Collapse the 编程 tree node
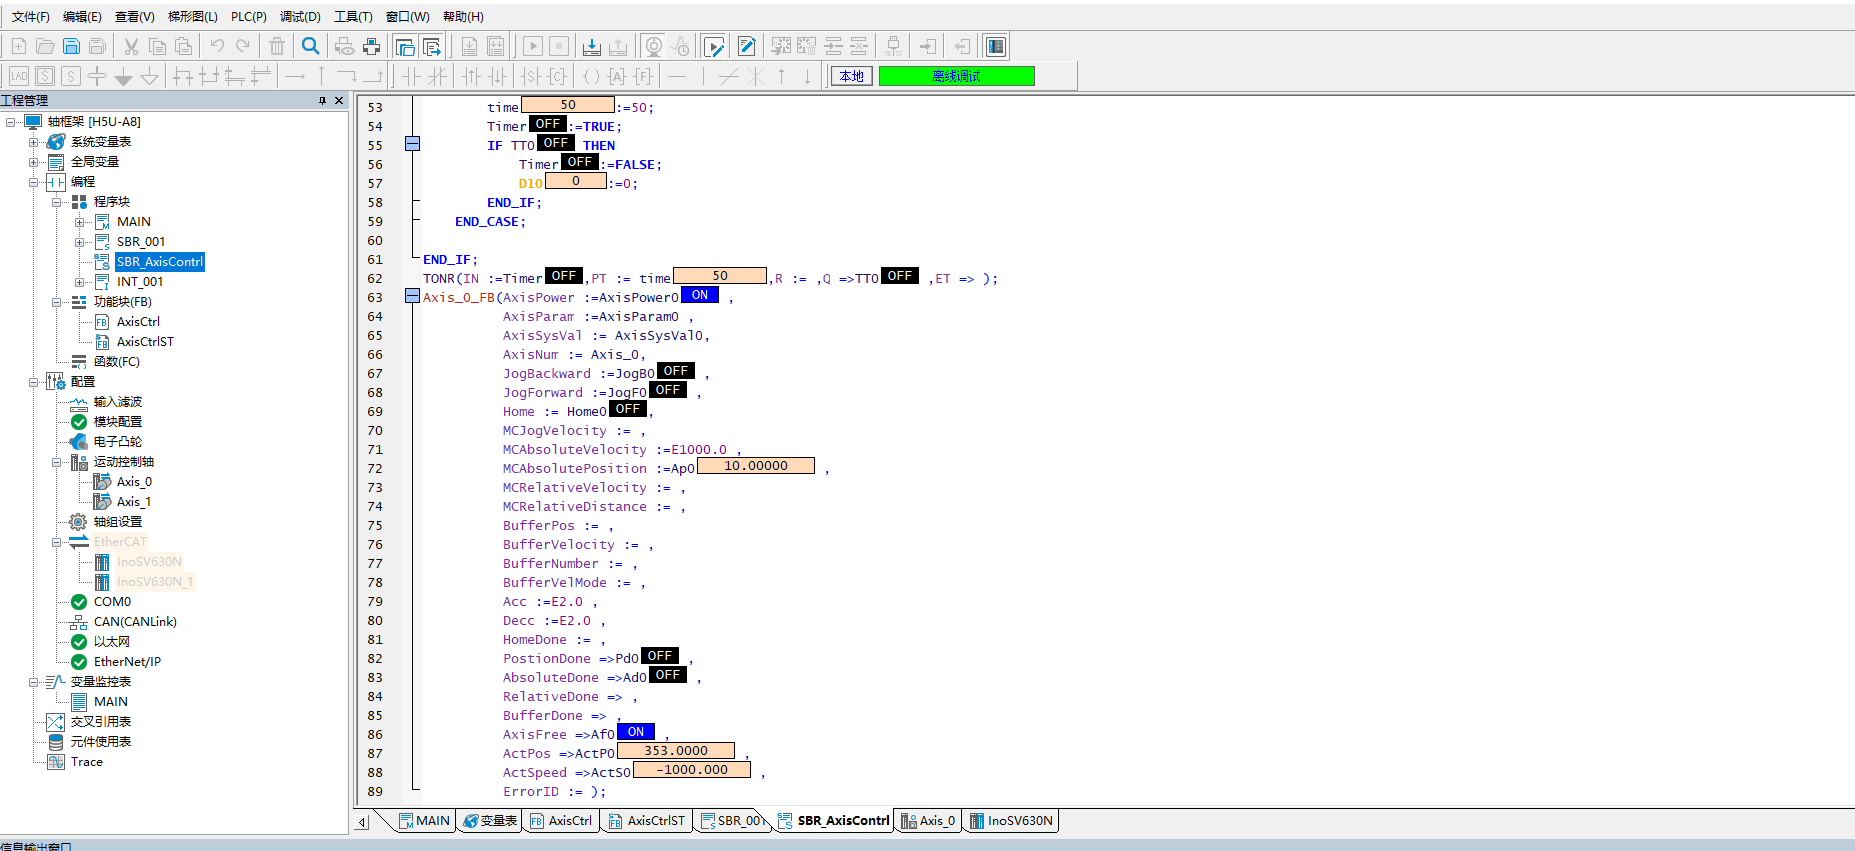 [34, 182]
